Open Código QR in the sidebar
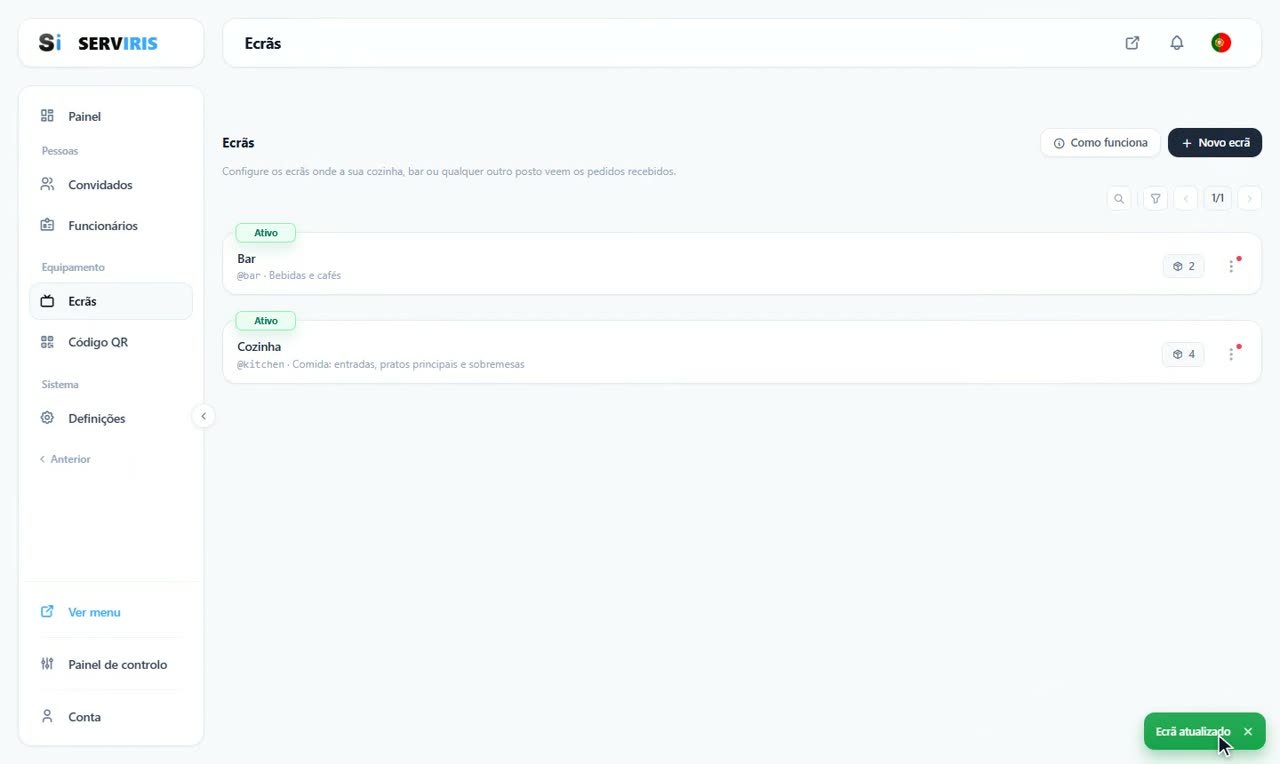The image size is (1280, 764). 110,342
